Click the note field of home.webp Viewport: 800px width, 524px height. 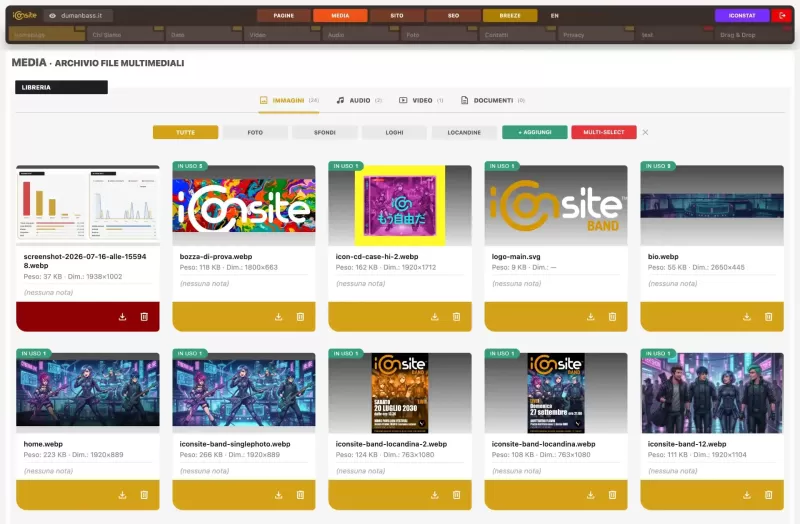click(x=88, y=471)
